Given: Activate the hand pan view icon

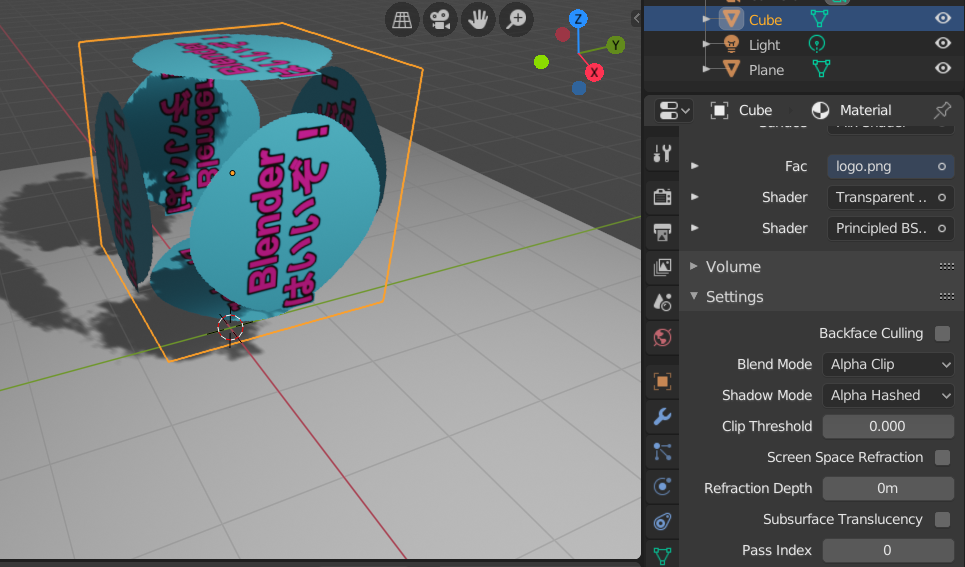Looking at the screenshot, I should (x=478, y=20).
